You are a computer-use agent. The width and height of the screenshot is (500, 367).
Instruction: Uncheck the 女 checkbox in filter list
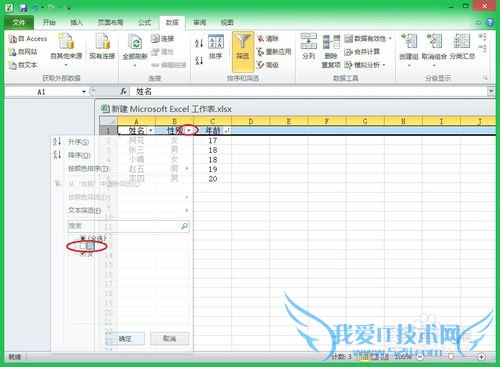(83, 254)
